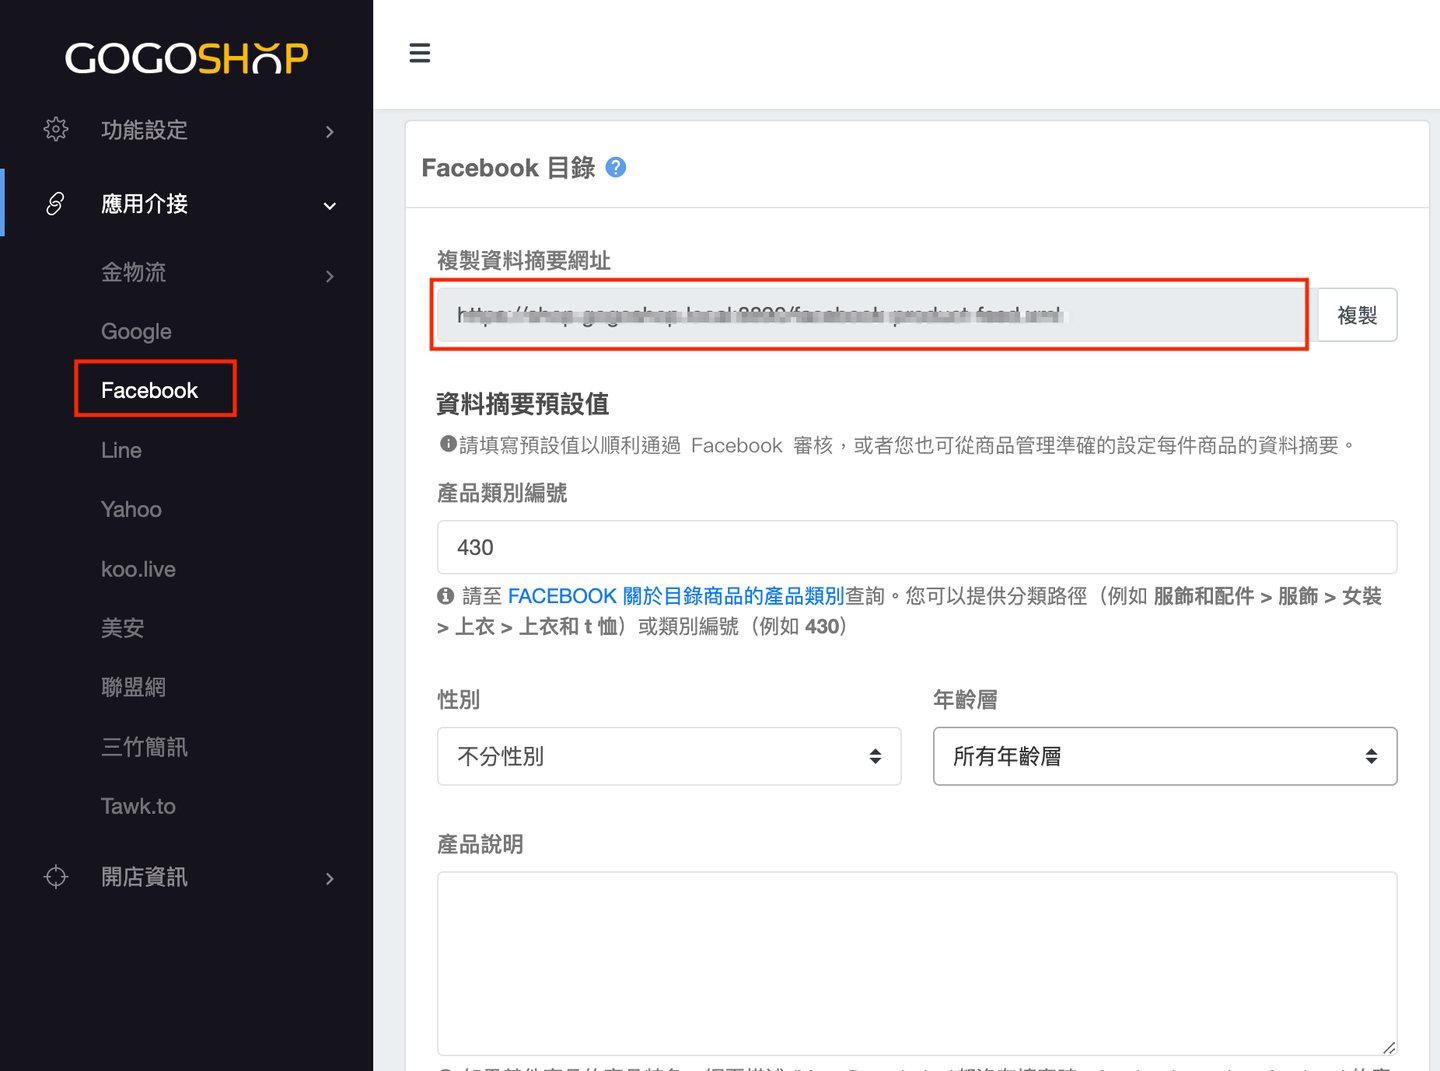Screen dimensions: 1440x1071
Task: Click the hamburger menu icon
Action: [420, 53]
